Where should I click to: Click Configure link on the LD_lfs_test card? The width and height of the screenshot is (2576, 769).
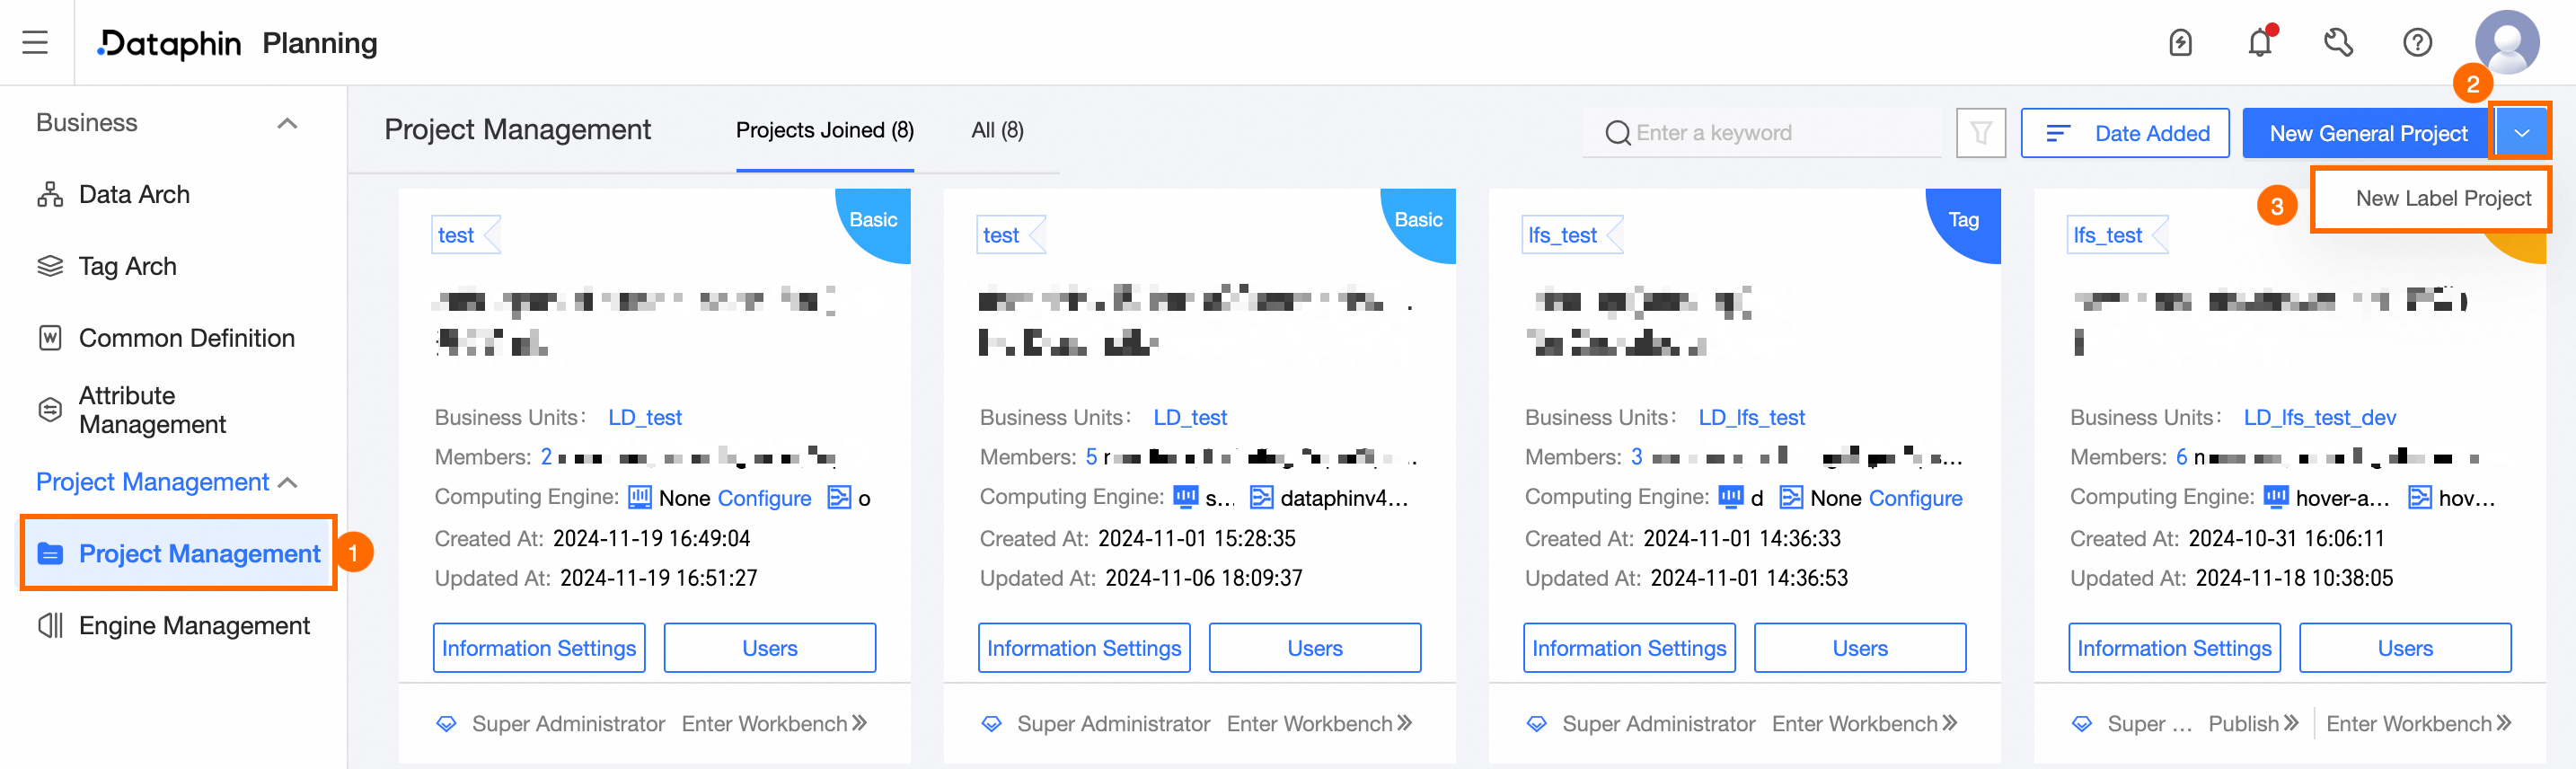pos(1915,498)
